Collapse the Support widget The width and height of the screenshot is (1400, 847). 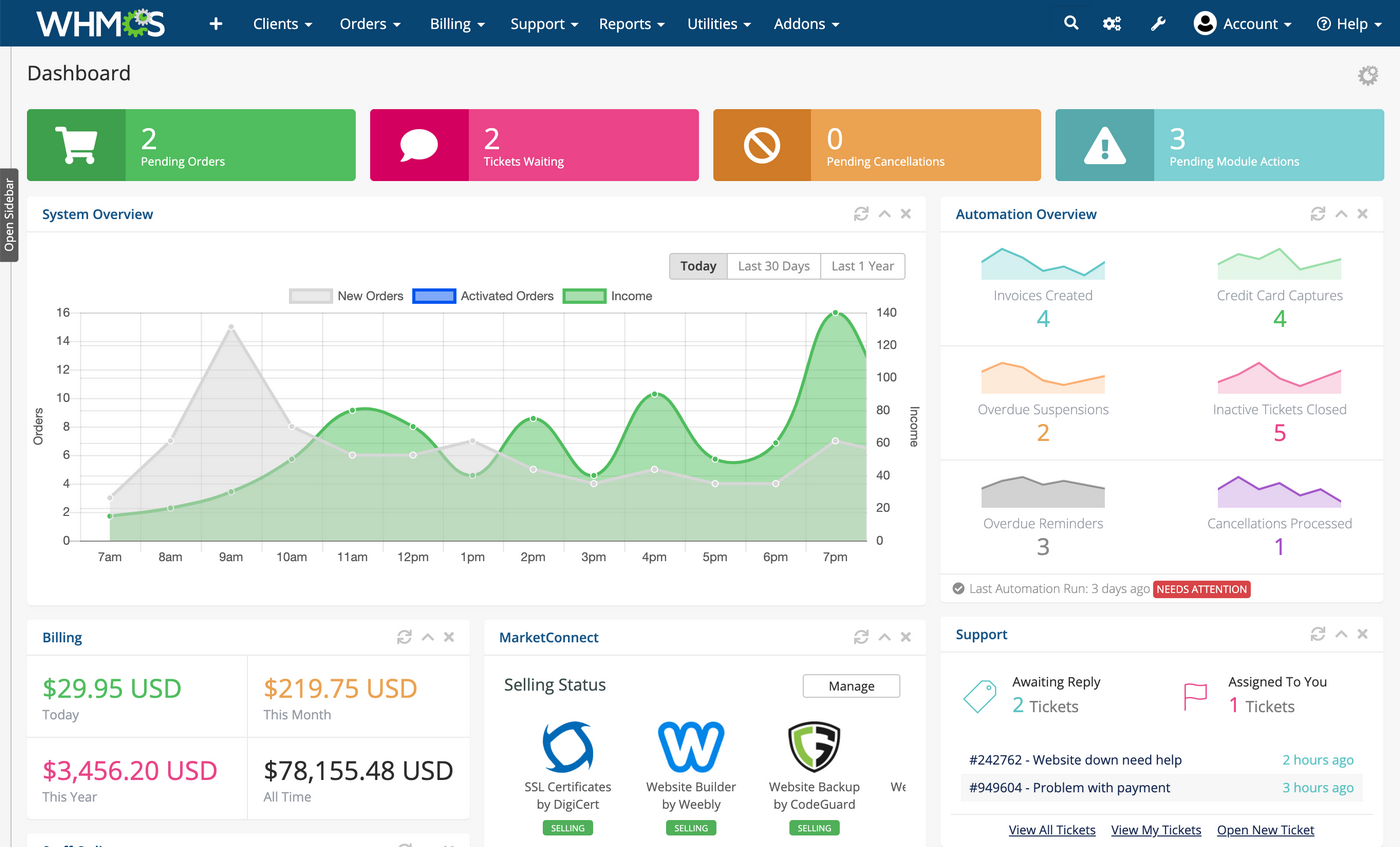[1341, 634]
